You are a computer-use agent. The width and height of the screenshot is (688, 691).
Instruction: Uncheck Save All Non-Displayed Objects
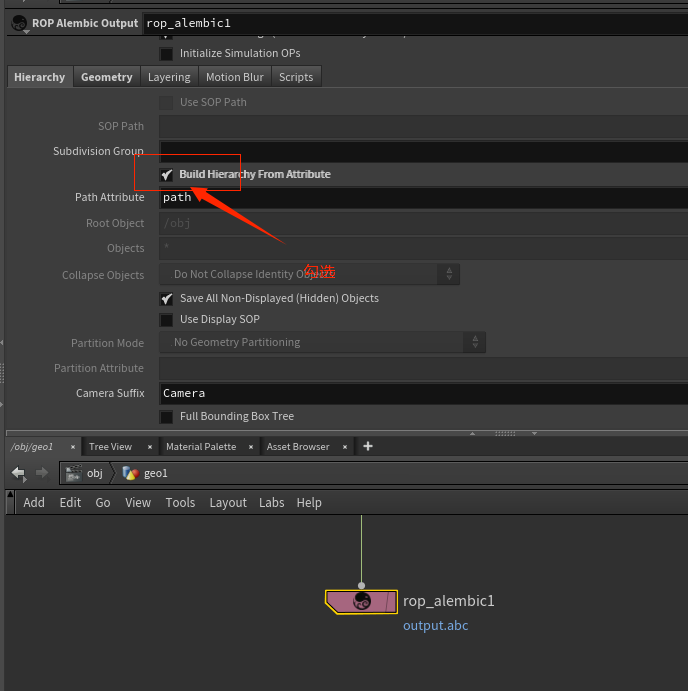coord(167,298)
